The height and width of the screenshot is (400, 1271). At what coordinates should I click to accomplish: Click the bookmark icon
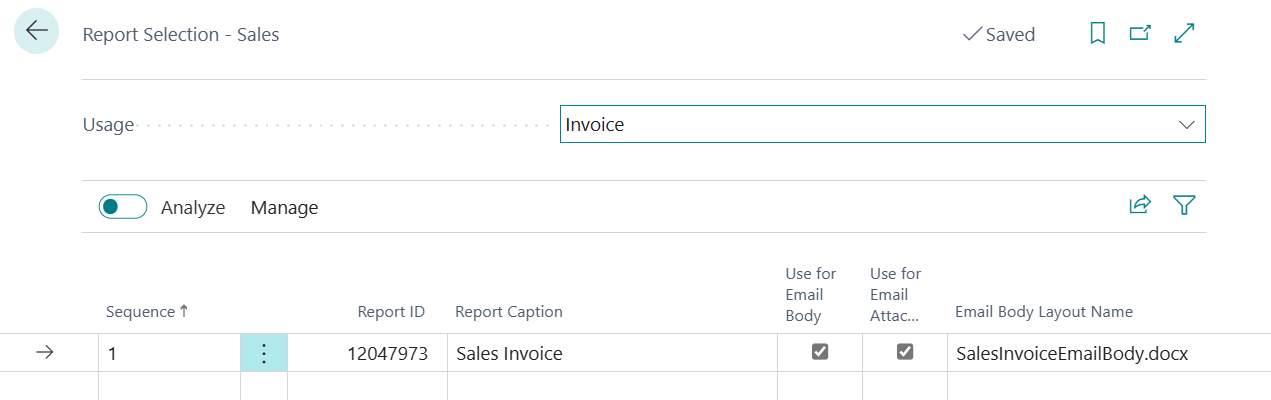tap(1097, 34)
